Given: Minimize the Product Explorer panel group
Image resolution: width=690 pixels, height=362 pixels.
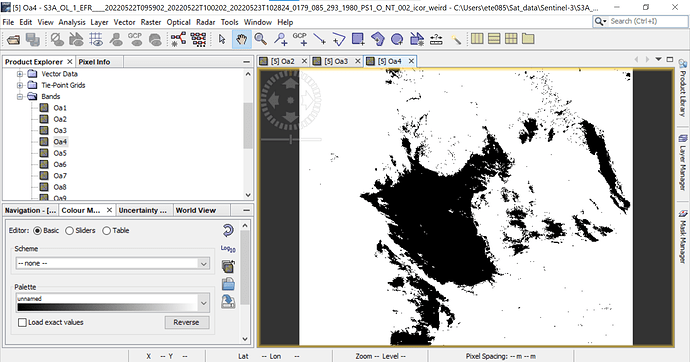Looking at the screenshot, I should coord(246,62).
